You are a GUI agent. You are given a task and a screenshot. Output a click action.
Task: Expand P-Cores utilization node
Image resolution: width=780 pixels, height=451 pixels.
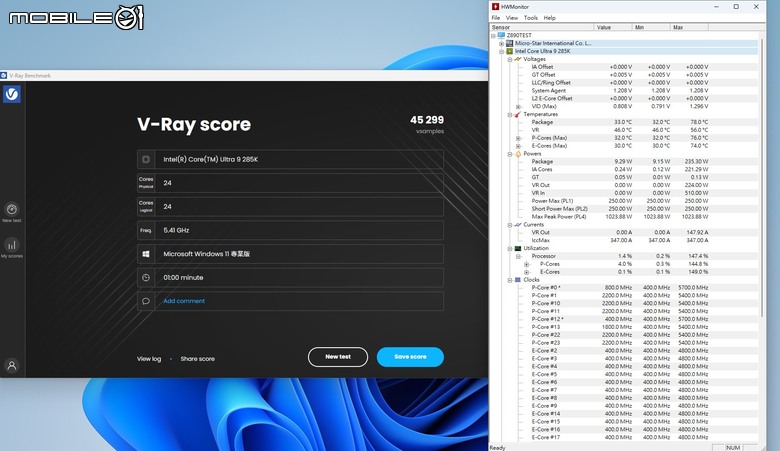tap(527, 265)
